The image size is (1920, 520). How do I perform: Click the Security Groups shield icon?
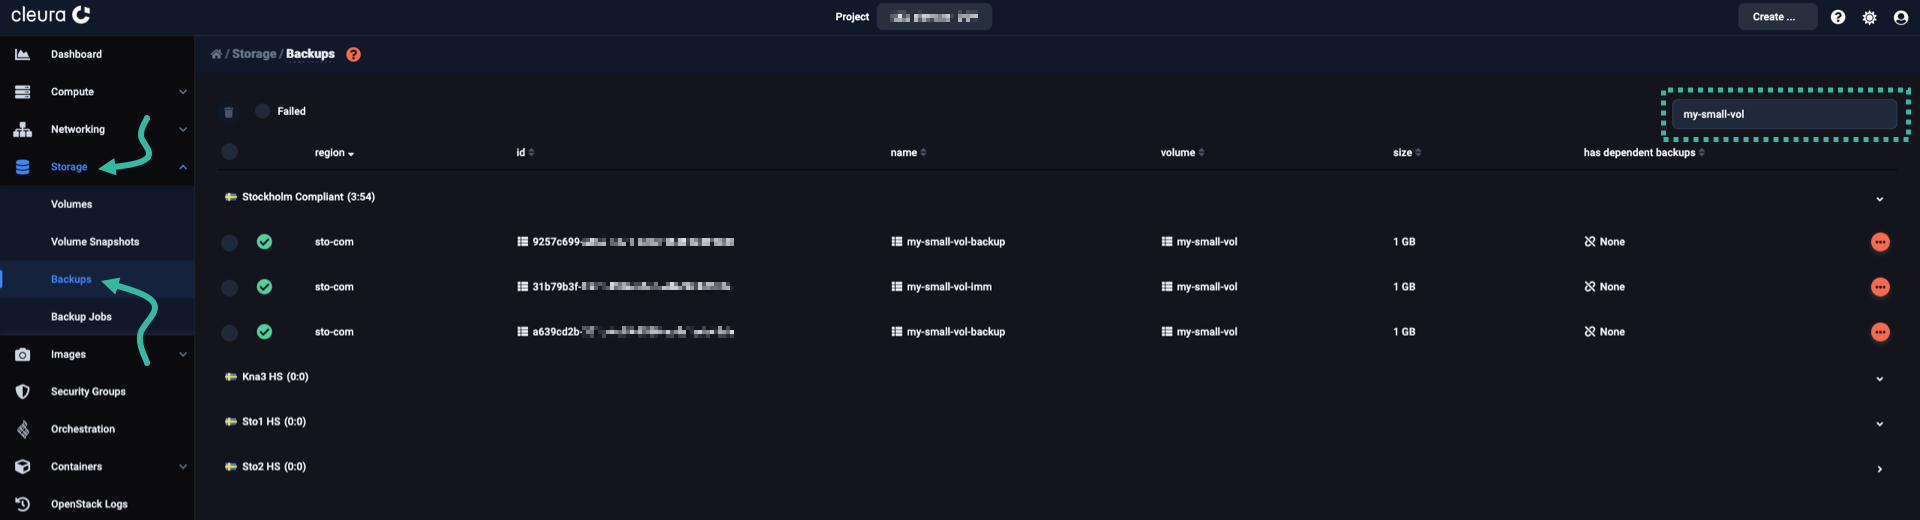tap(22, 392)
